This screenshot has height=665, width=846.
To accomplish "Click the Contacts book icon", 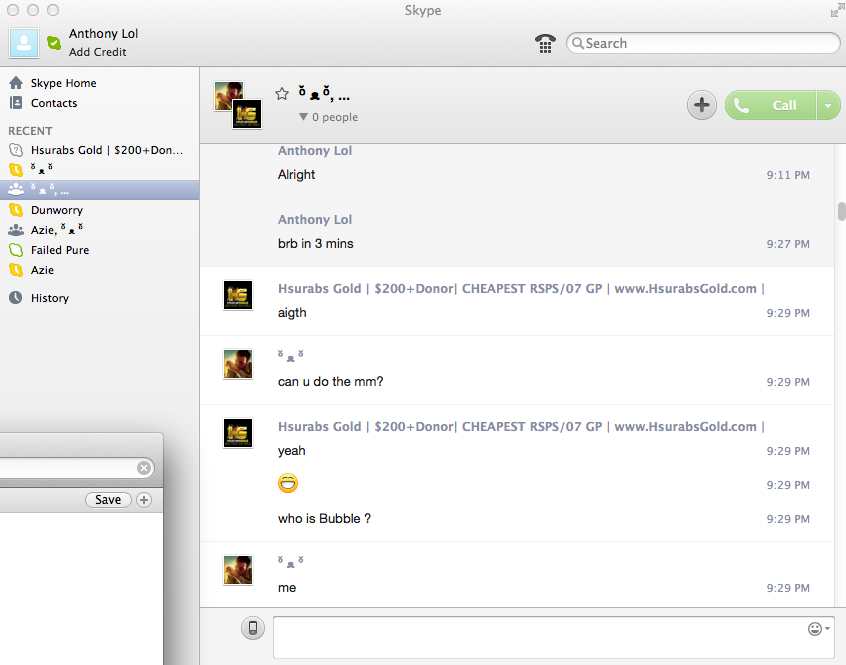I will click(16, 102).
